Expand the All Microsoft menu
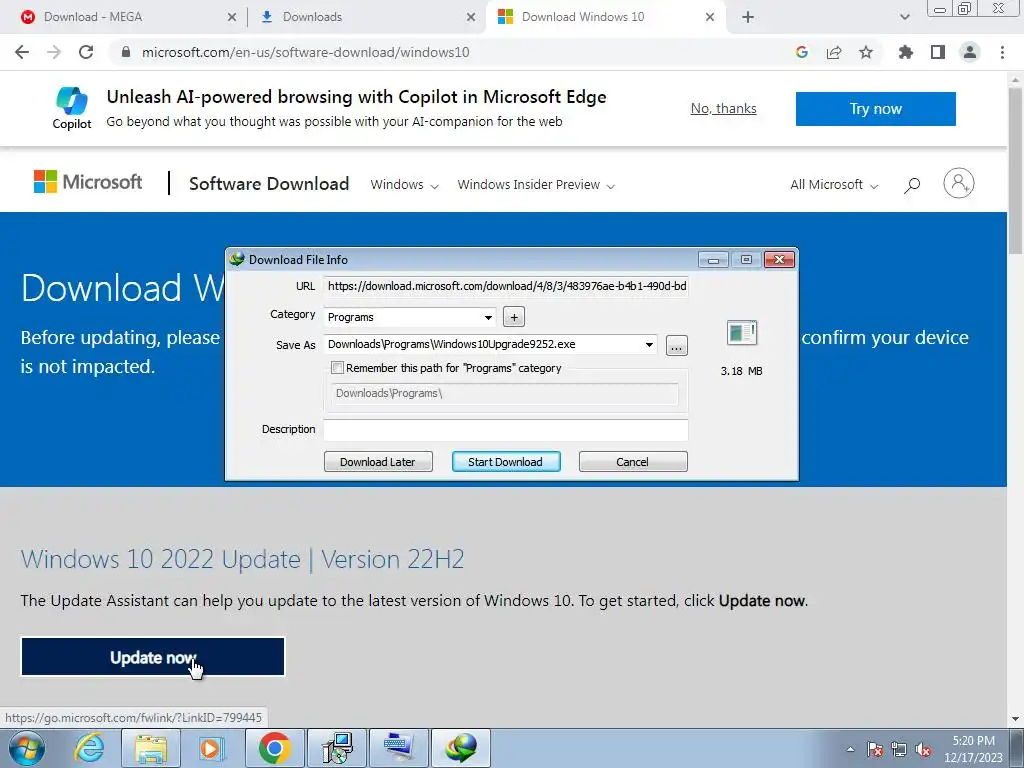 point(834,185)
